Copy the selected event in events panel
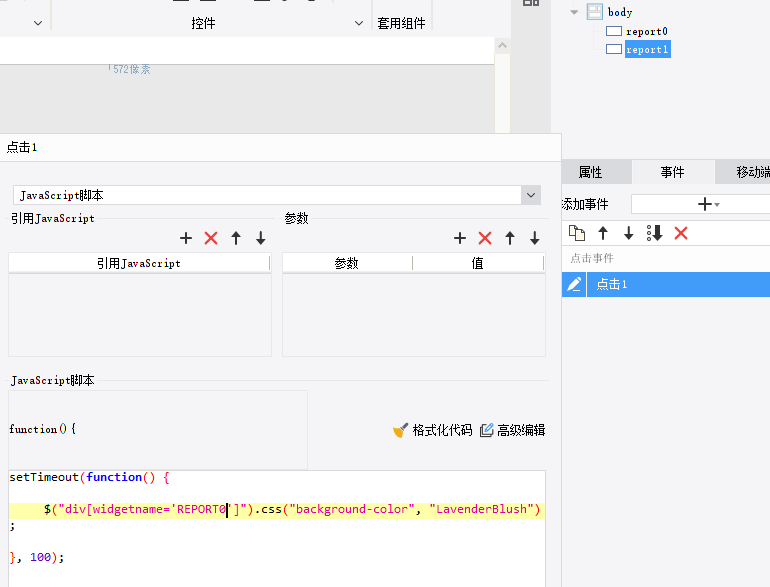Image resolution: width=770 pixels, height=587 pixels. click(x=577, y=233)
